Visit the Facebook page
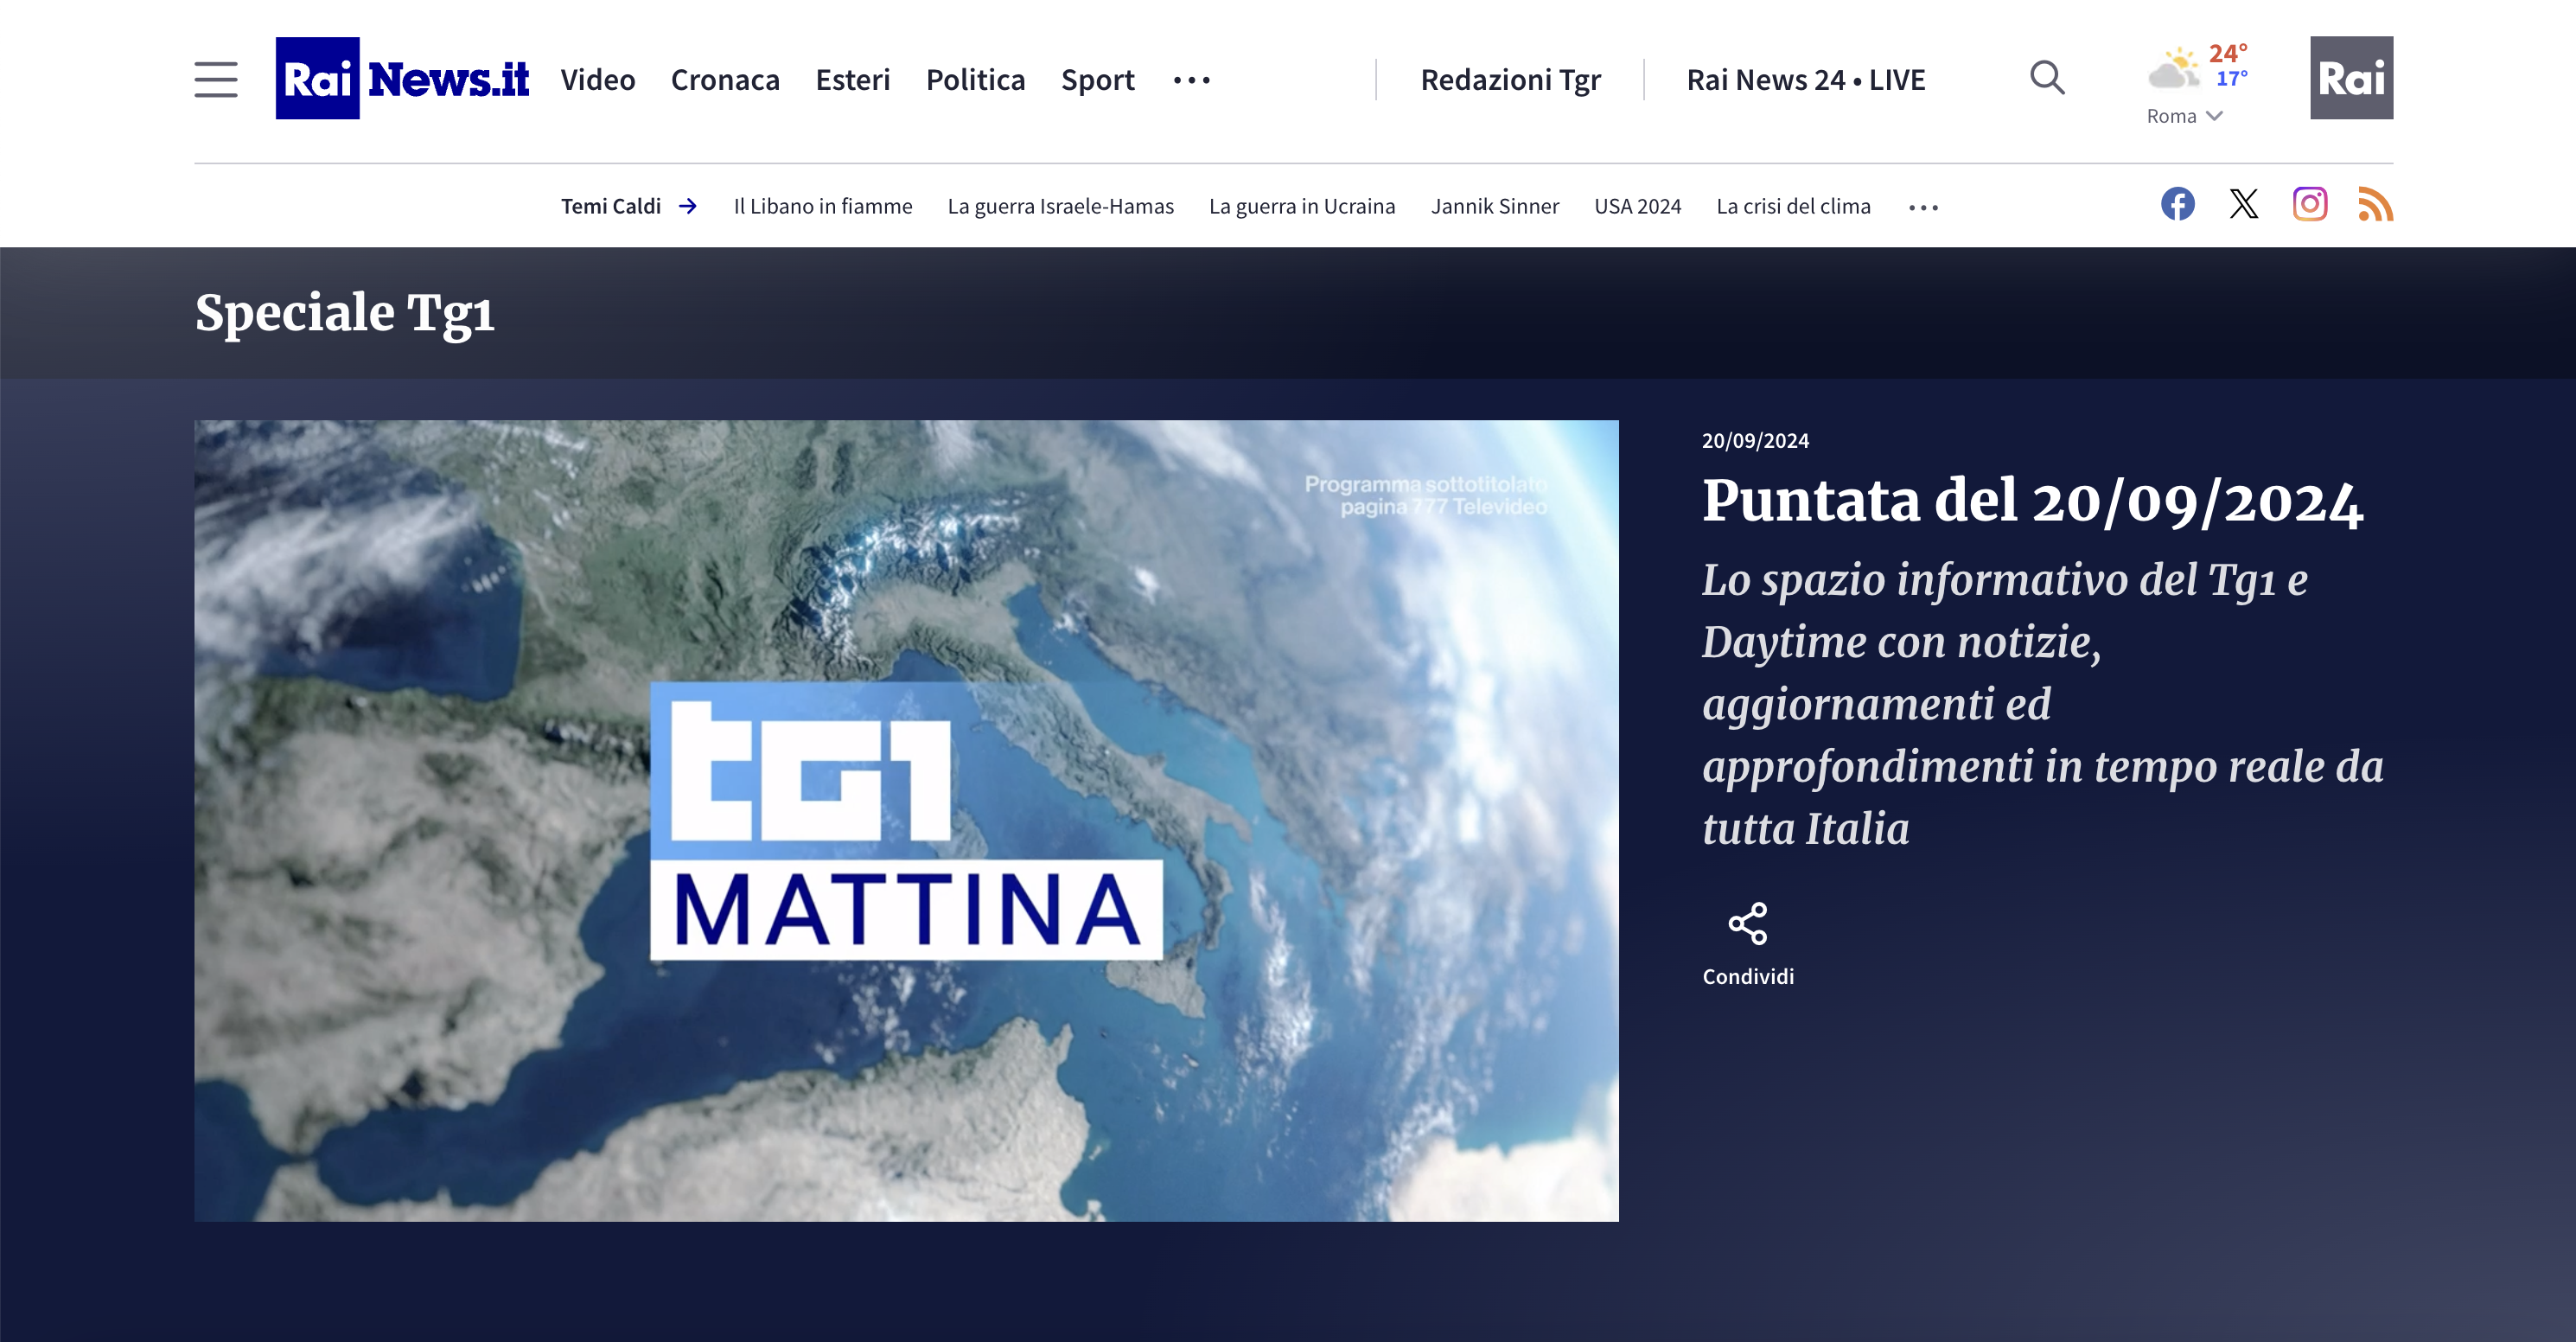The height and width of the screenshot is (1342, 2576). (2178, 204)
